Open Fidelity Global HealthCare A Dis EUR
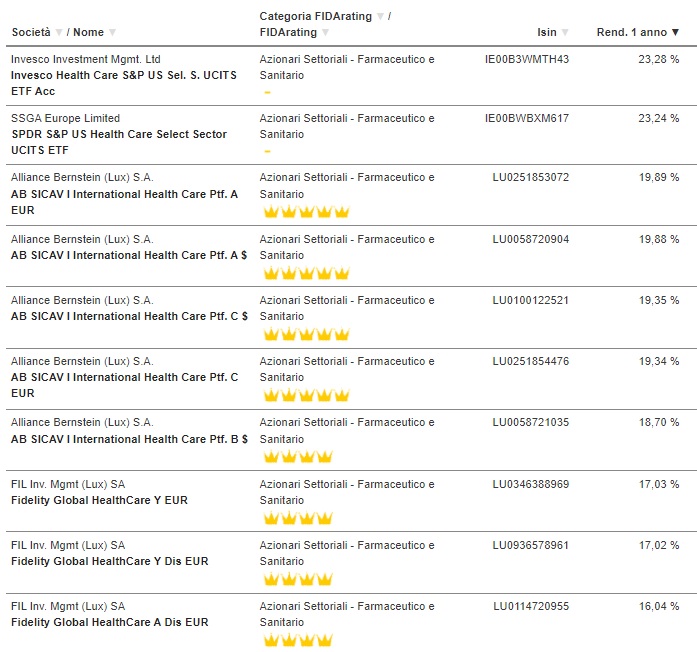The width and height of the screenshot is (697, 652). 109,622
